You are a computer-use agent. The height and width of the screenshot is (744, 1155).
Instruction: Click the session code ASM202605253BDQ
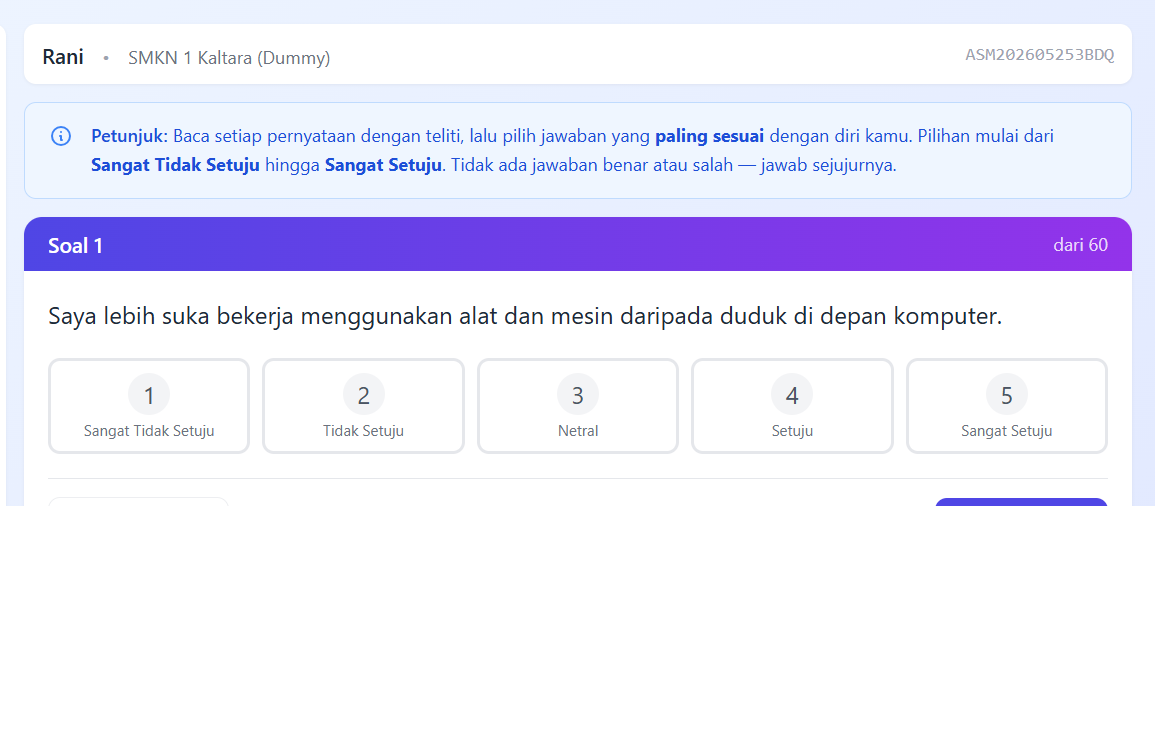[x=1039, y=55]
